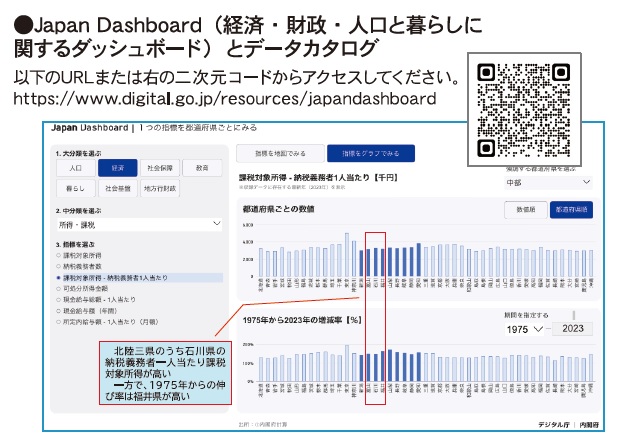Viewport: 618px width, 443px height.
Task: Click the QR code image
Action: [524, 110]
